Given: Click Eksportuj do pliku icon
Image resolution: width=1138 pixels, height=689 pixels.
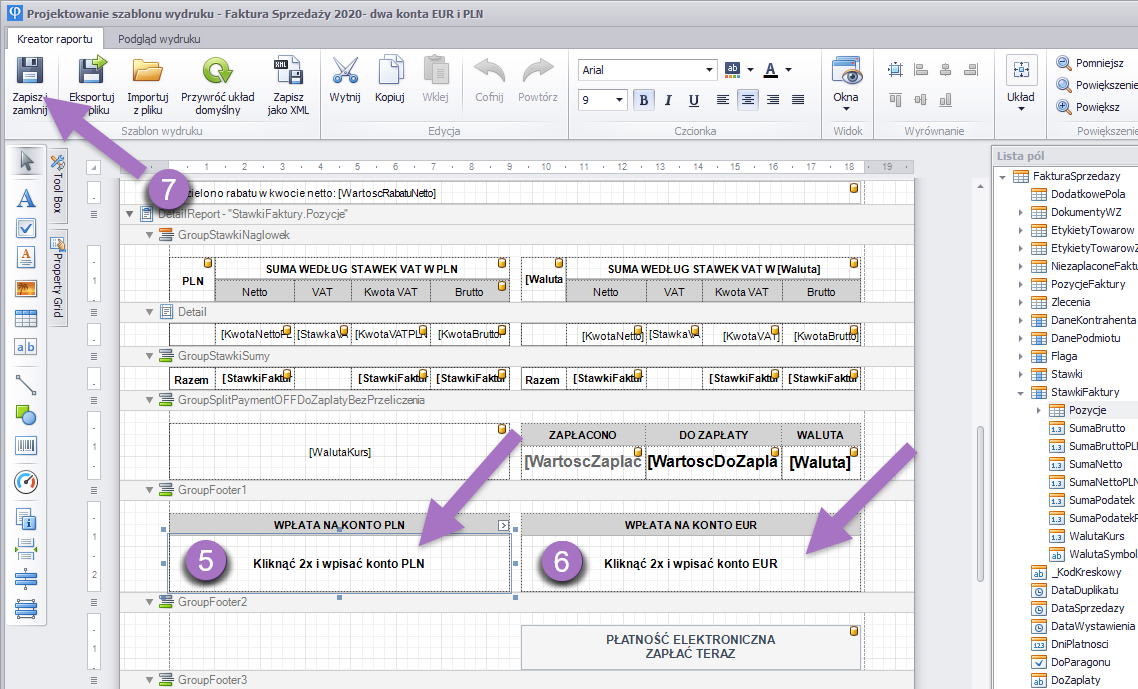Looking at the screenshot, I should (91, 72).
